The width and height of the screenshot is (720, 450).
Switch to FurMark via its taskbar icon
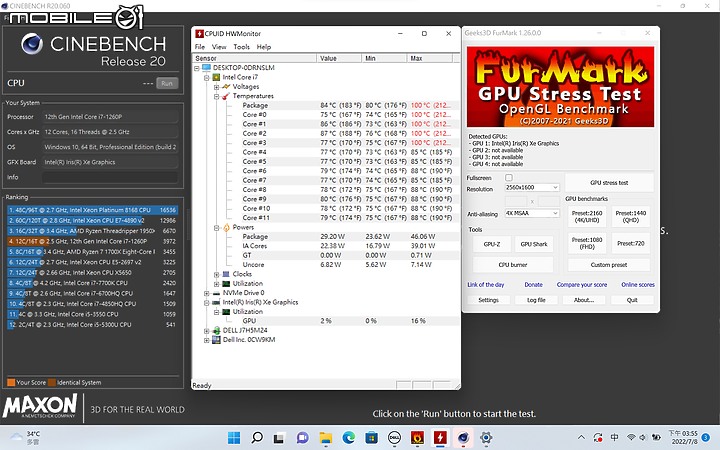tap(417, 438)
